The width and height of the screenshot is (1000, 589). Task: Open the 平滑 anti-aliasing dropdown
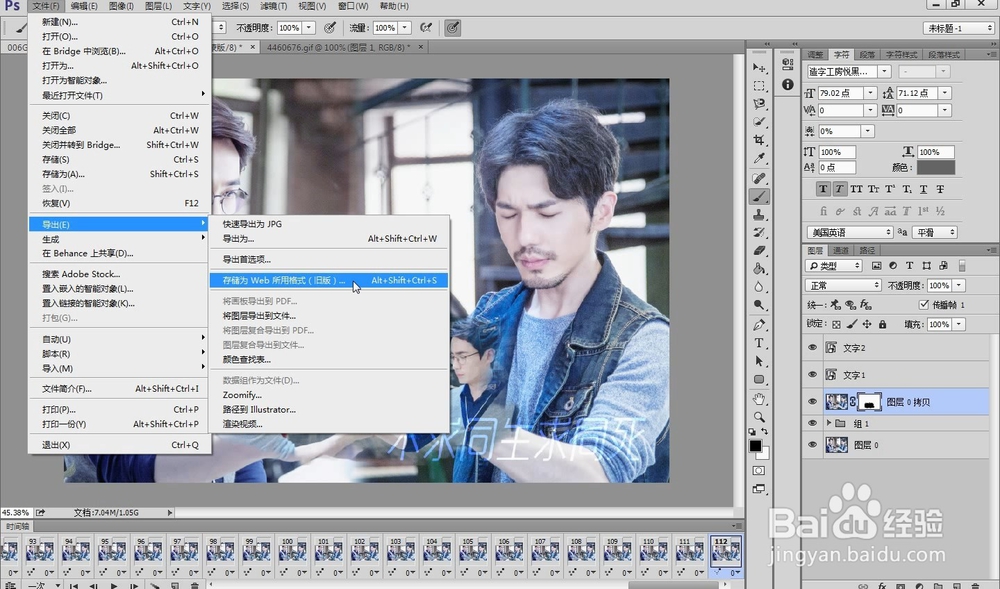tap(935, 233)
